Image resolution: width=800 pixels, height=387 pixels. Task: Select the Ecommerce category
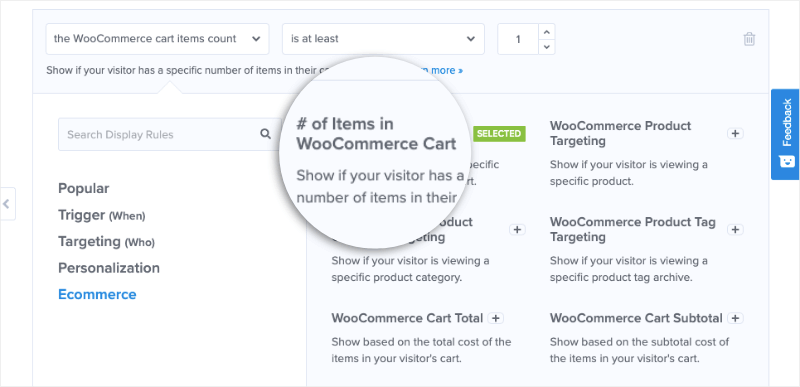pyautogui.click(x=97, y=295)
